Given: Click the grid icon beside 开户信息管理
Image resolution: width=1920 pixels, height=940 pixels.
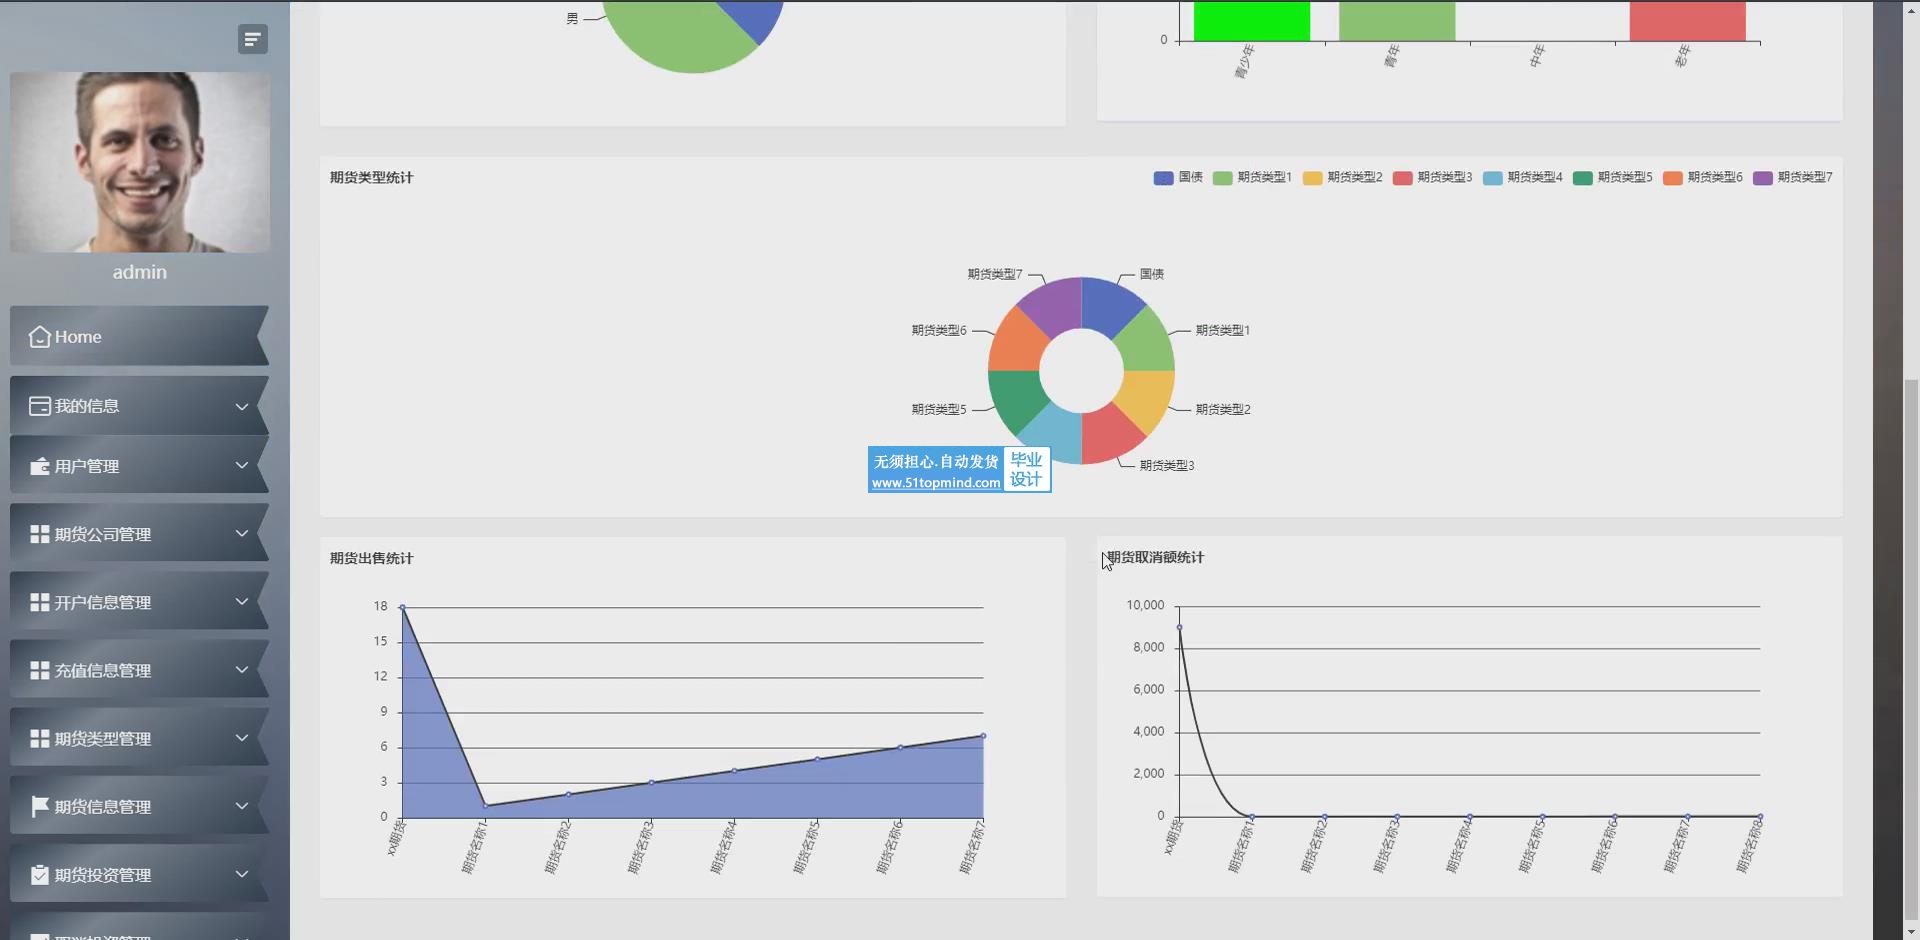Looking at the screenshot, I should click(40, 602).
